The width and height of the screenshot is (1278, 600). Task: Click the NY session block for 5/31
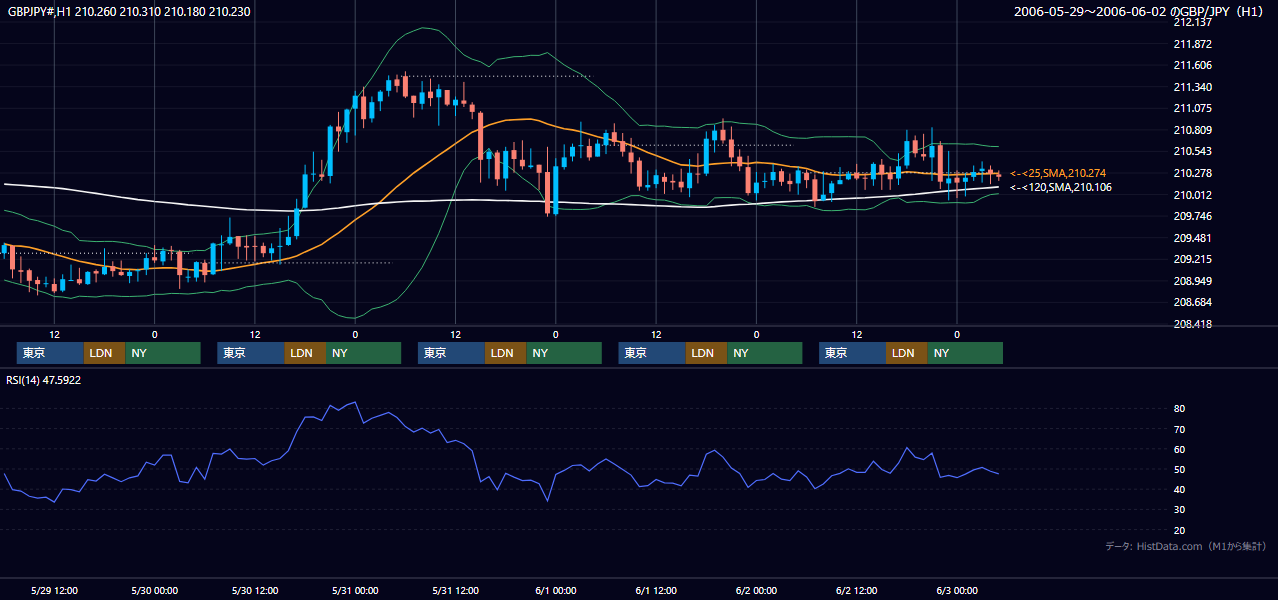(564, 353)
